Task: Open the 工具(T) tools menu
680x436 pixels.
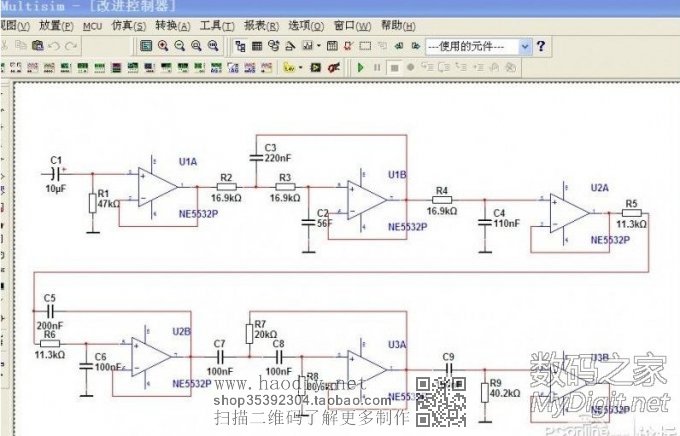Action: [211, 25]
